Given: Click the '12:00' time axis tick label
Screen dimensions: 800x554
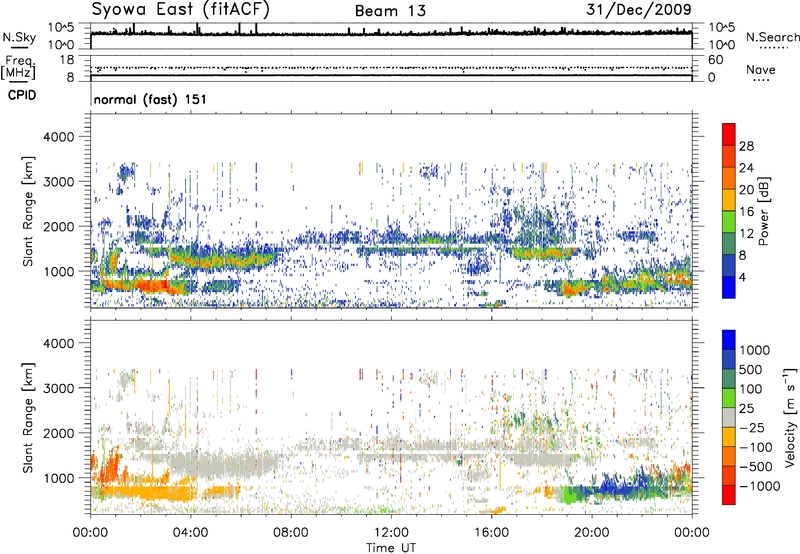Looking at the screenshot, I should (x=391, y=533).
